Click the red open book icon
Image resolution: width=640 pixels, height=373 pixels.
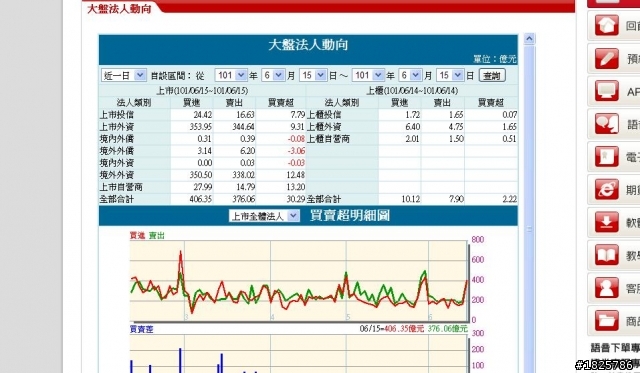point(607,255)
